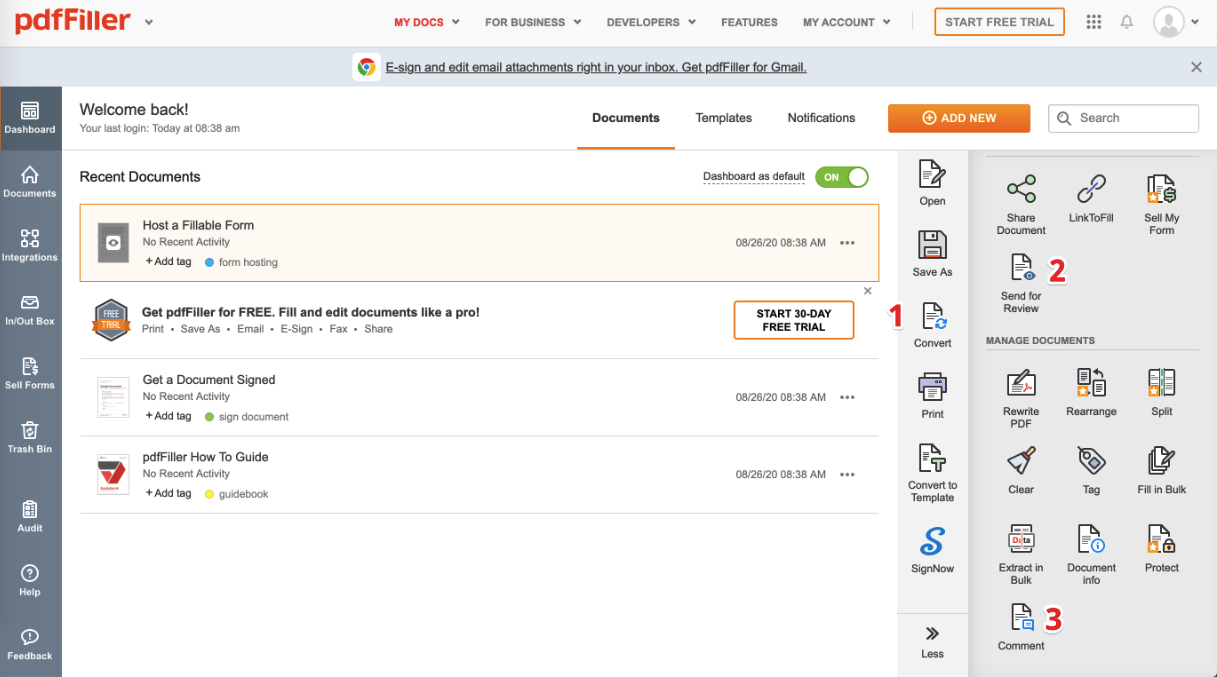Open the Rewrite PDF tool
The image size is (1217, 677).
[x=1020, y=384]
